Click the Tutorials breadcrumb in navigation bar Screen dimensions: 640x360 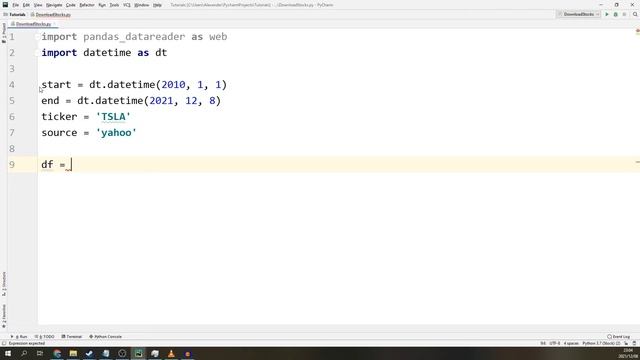[15, 15]
